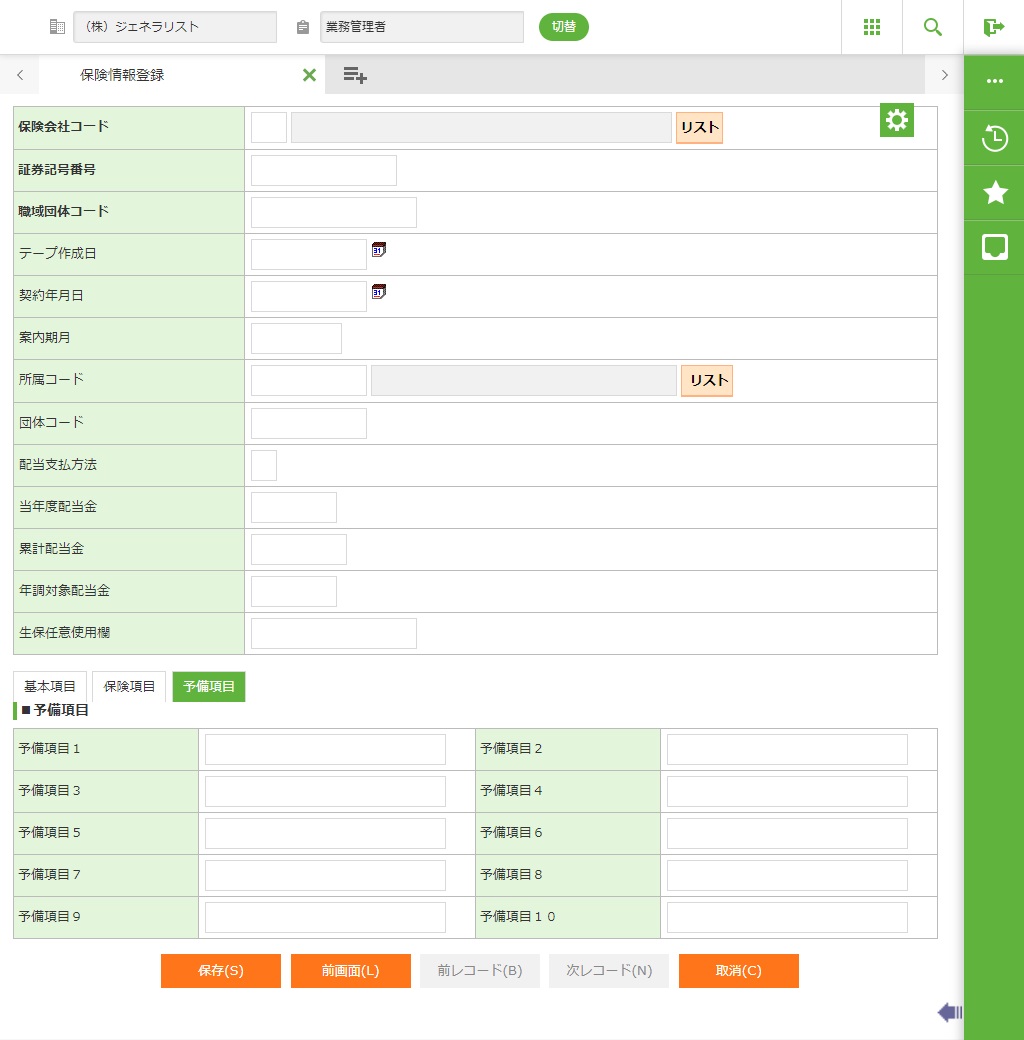
Task: Switch to the 基本項目 tab
Action: tap(50, 687)
